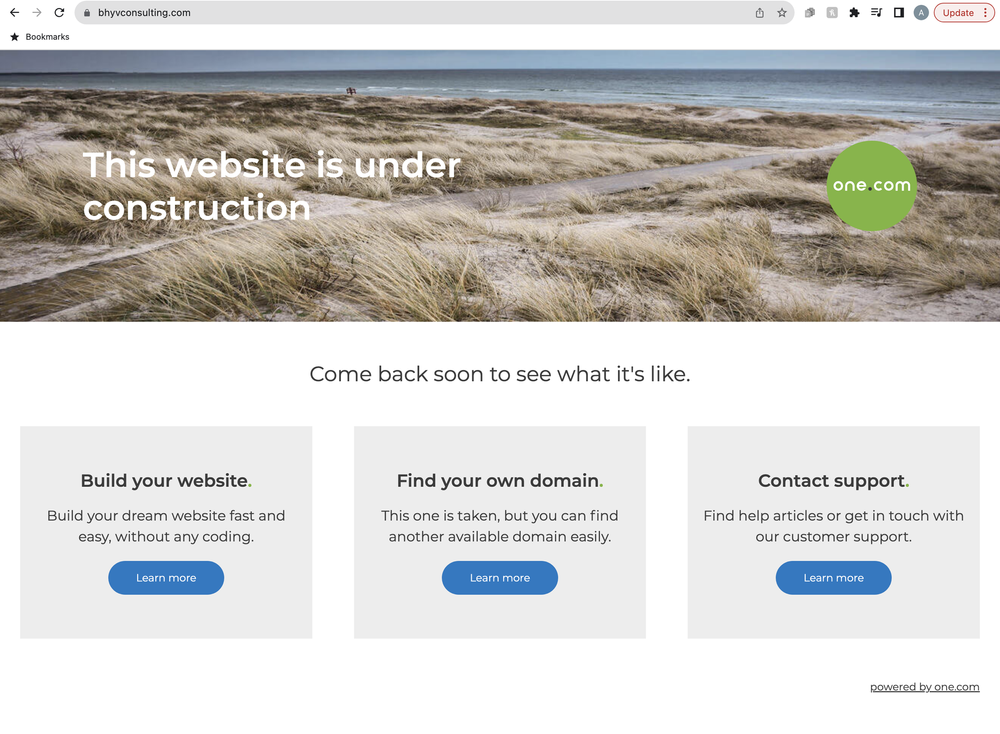Click the grey translate extension icon
The width and height of the screenshot is (1000, 734).
pyautogui.click(x=832, y=13)
